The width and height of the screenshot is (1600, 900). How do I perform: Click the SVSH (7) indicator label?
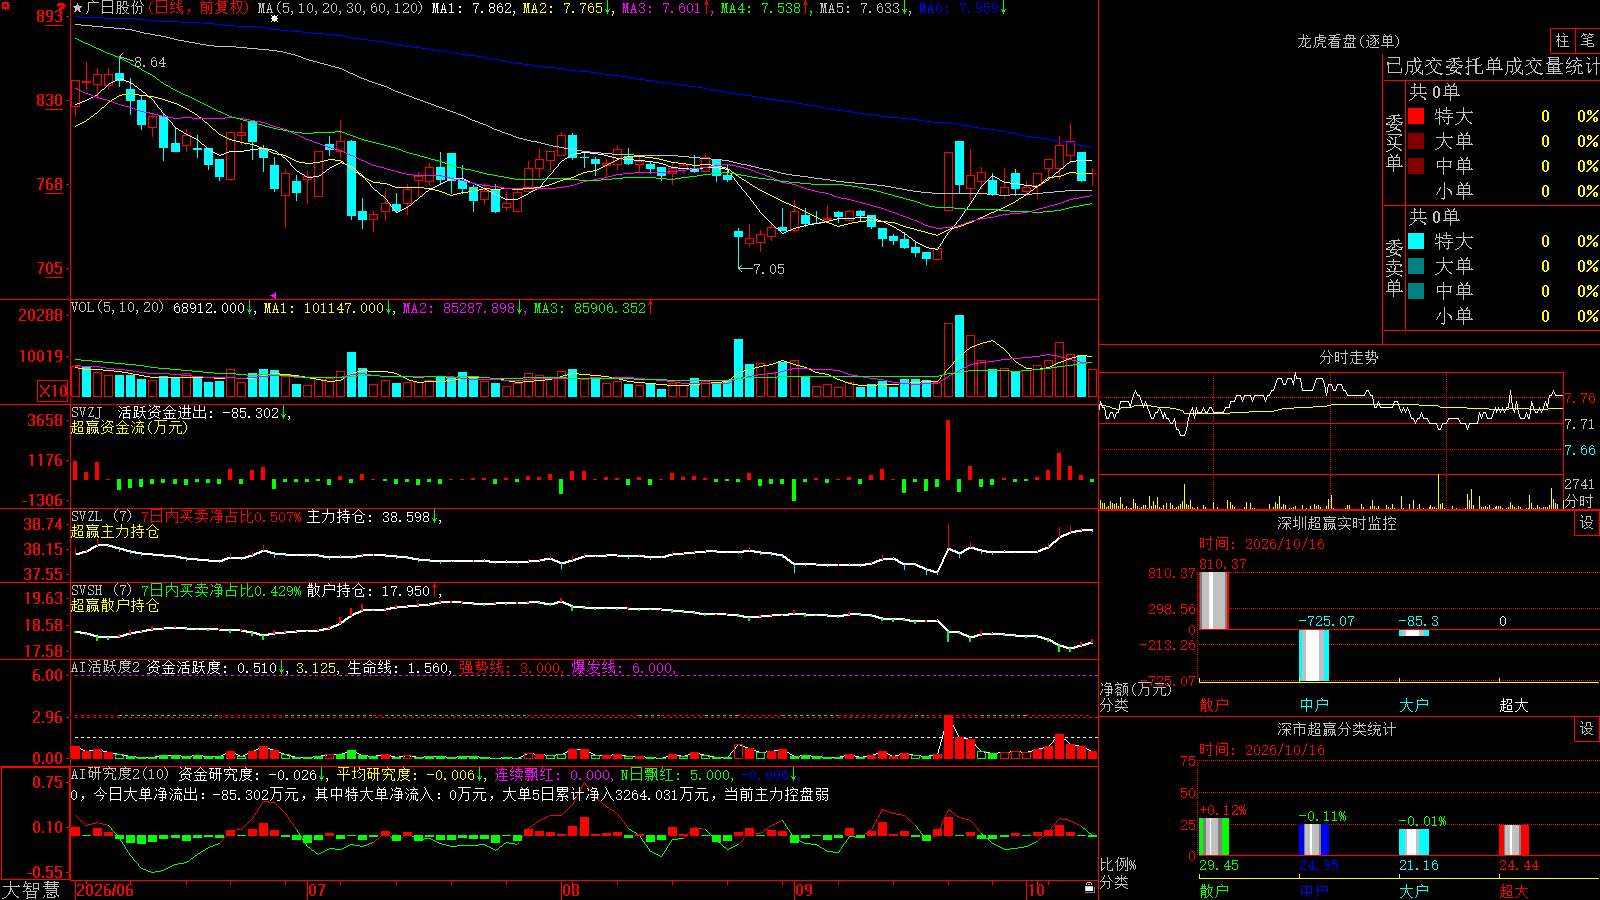click(102, 591)
